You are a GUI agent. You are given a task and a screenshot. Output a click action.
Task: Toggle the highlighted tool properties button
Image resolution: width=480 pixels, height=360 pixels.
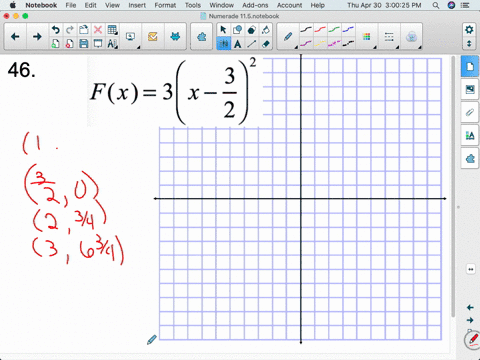tap(223, 44)
